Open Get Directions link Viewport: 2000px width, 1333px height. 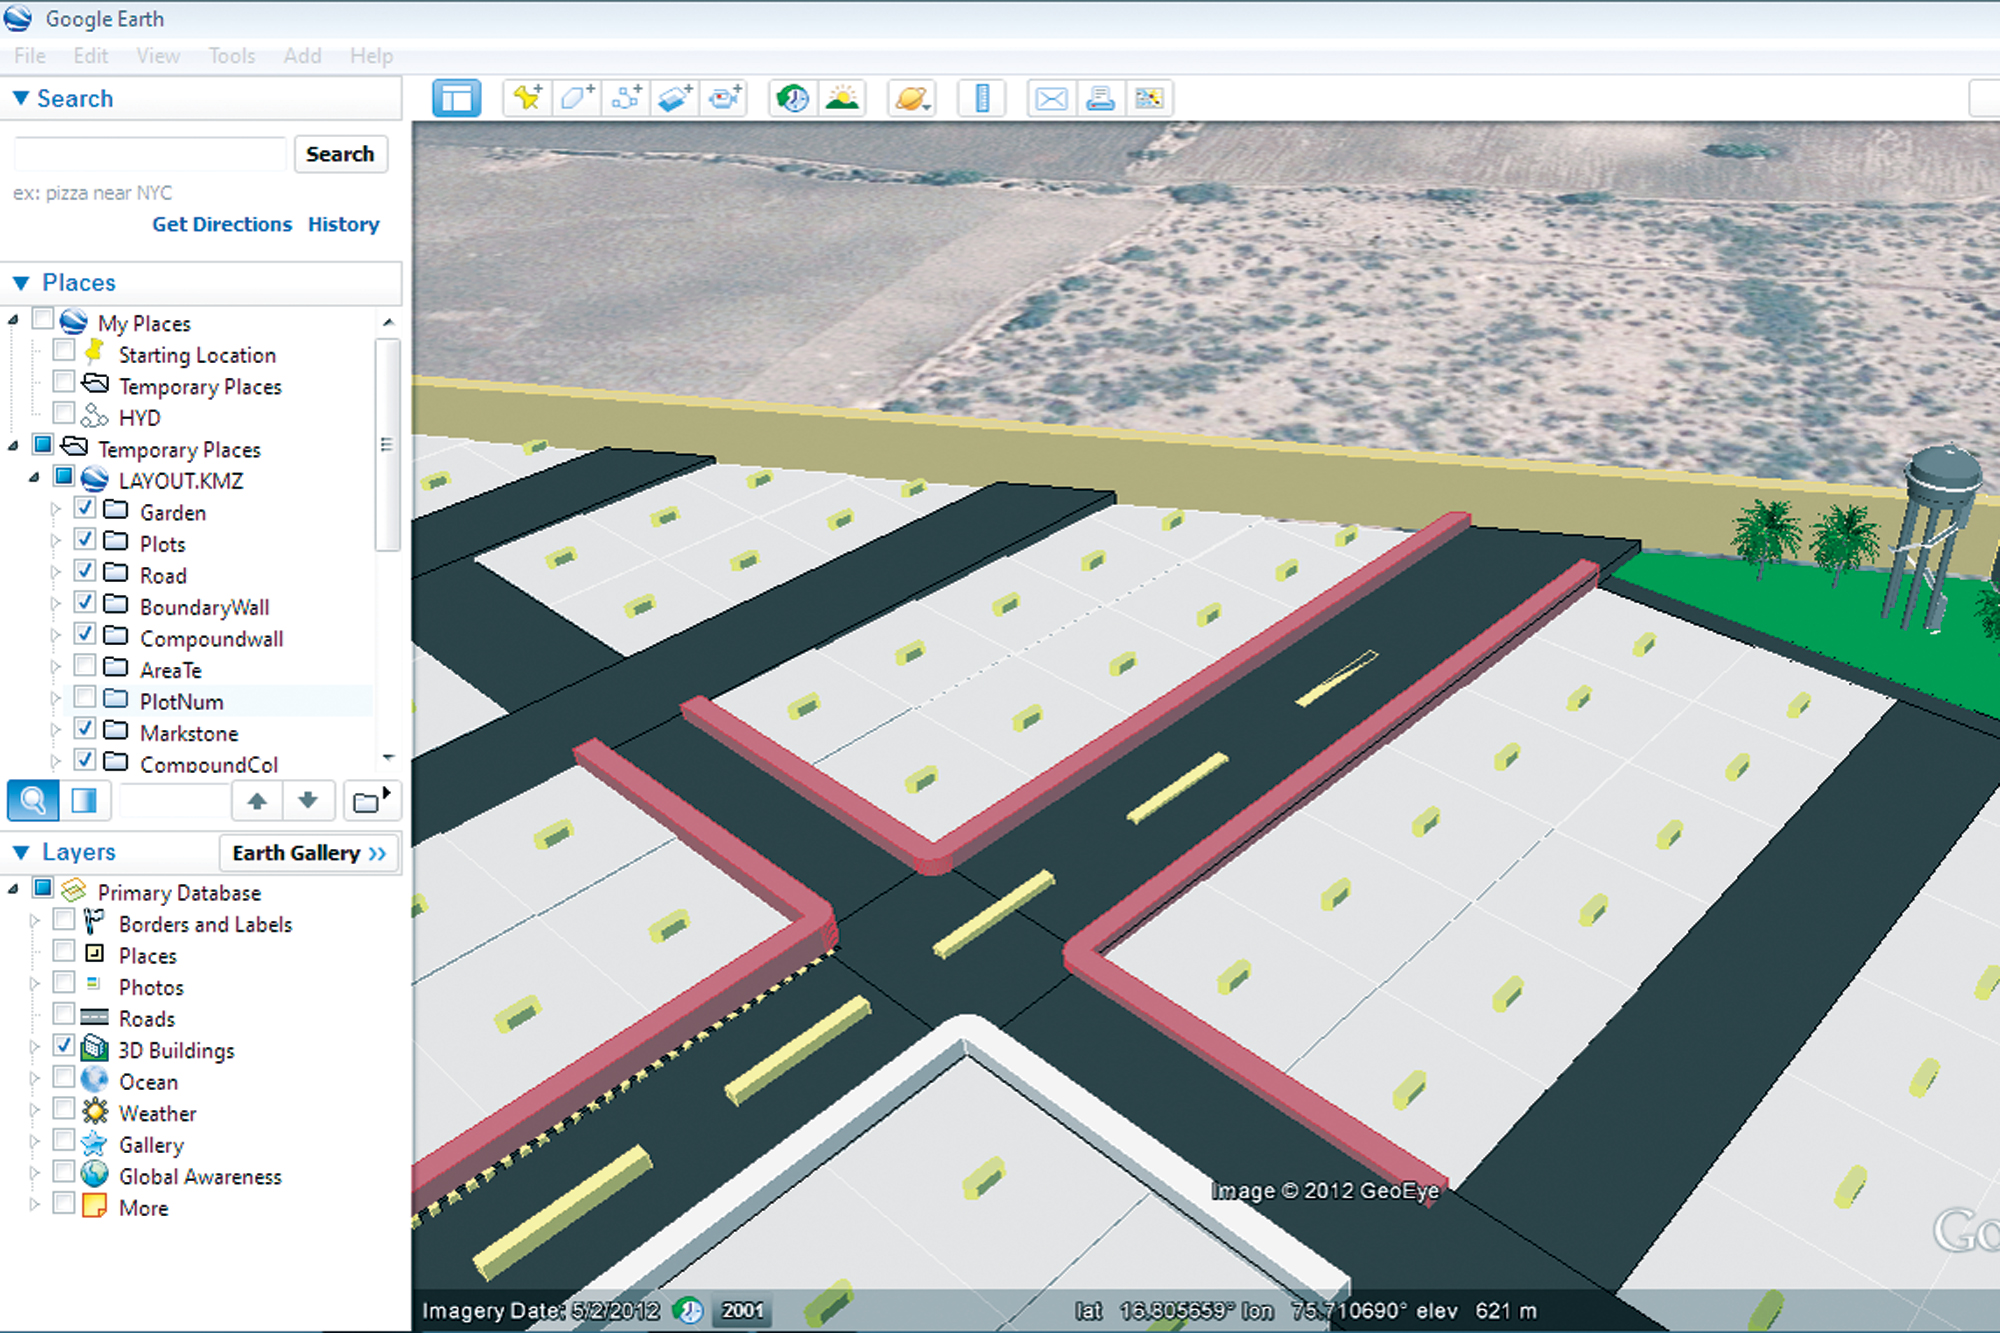pos(222,224)
